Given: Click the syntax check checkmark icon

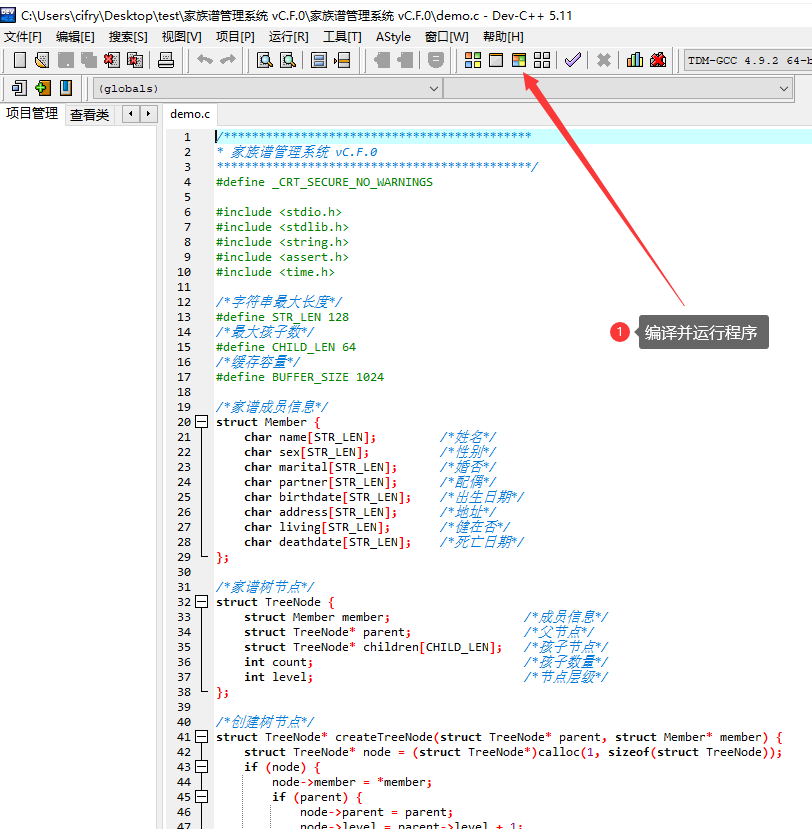Looking at the screenshot, I should point(572,60).
